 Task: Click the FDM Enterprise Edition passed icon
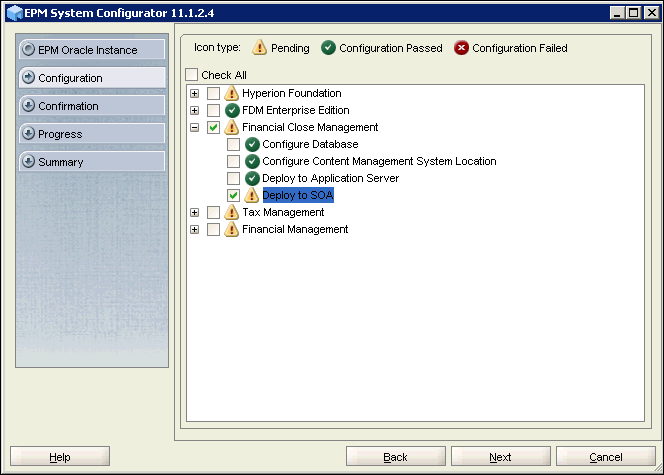point(232,110)
